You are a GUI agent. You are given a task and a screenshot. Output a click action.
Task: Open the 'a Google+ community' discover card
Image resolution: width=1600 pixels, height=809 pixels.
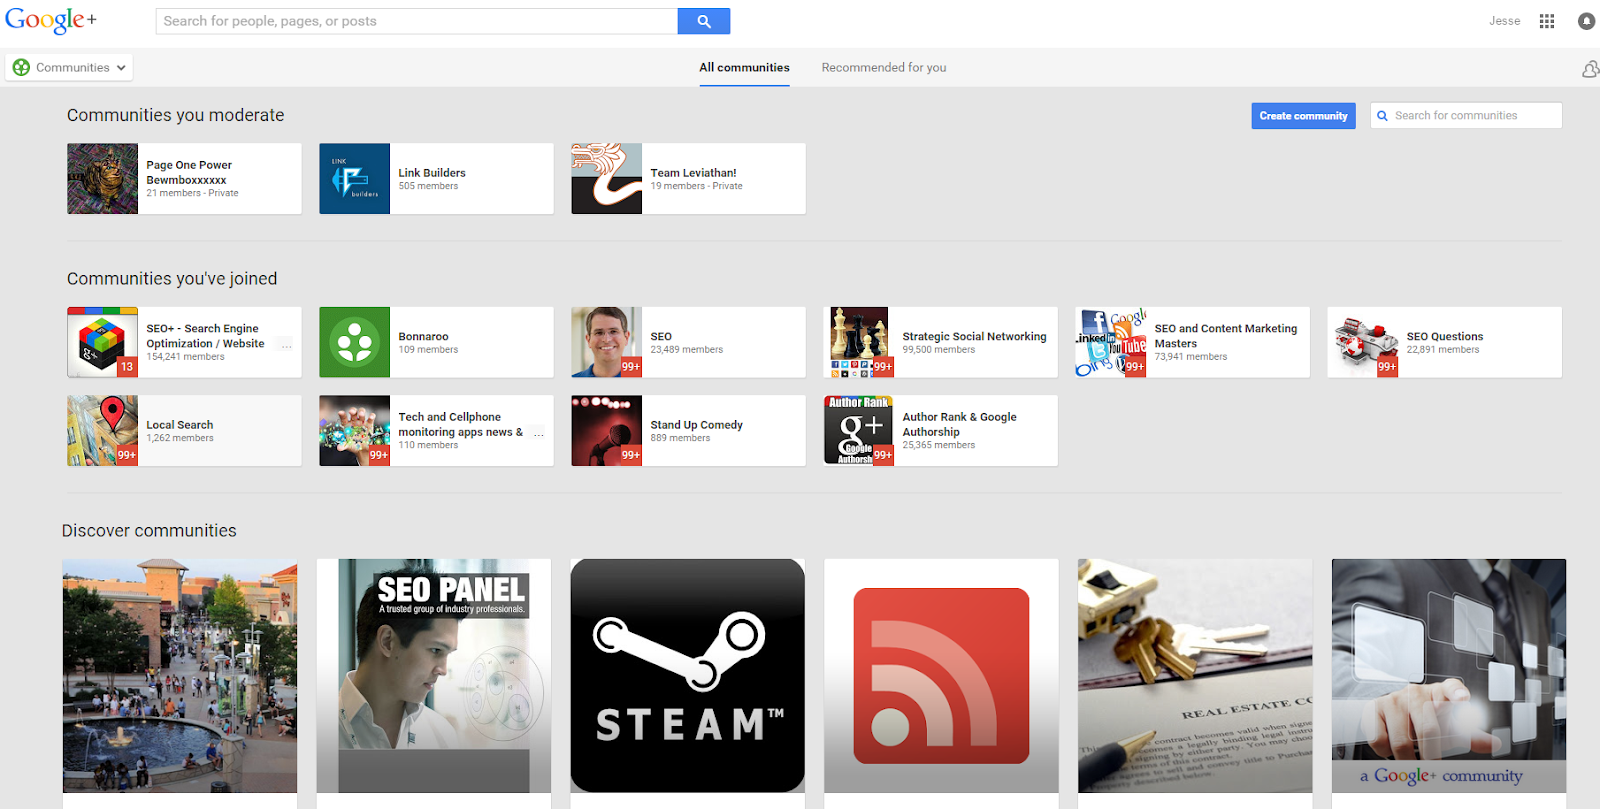tap(1449, 676)
